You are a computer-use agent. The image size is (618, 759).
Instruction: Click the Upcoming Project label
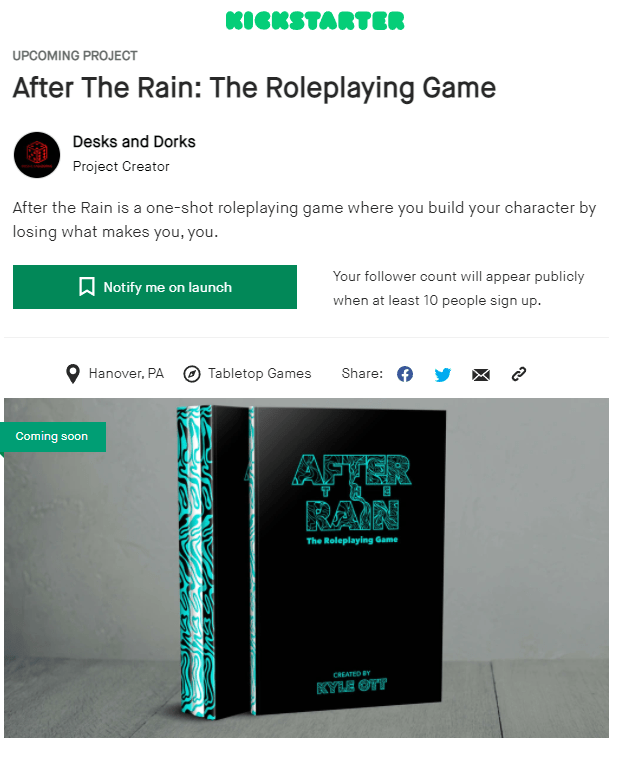[75, 56]
